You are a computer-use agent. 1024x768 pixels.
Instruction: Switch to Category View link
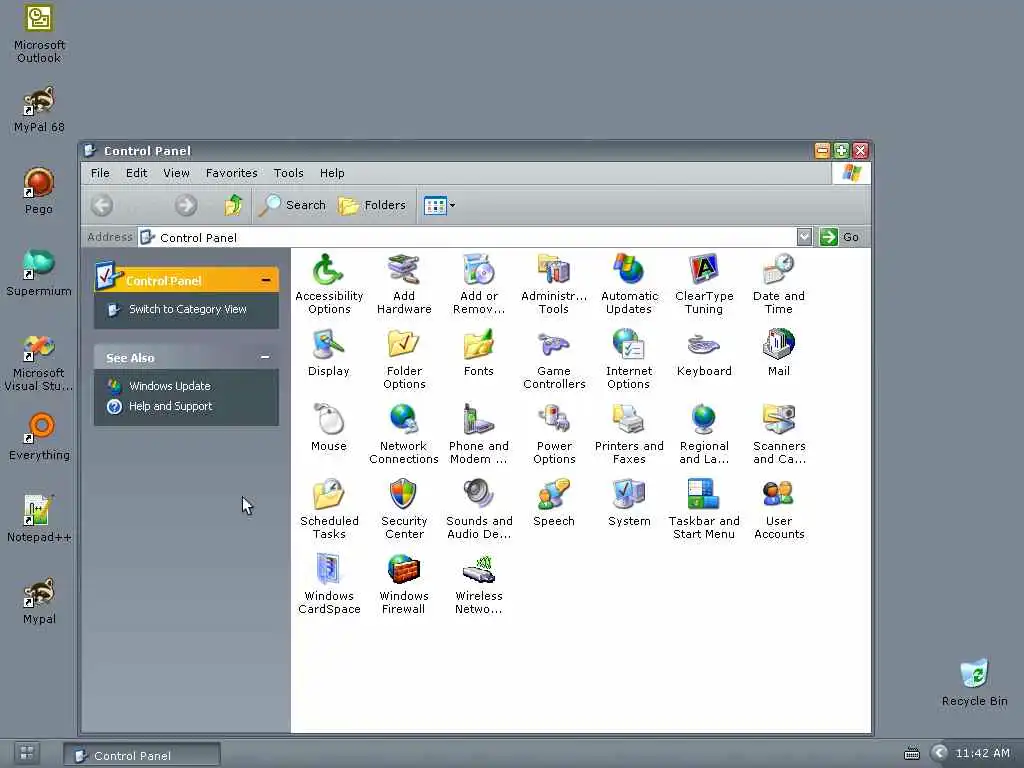(187, 309)
